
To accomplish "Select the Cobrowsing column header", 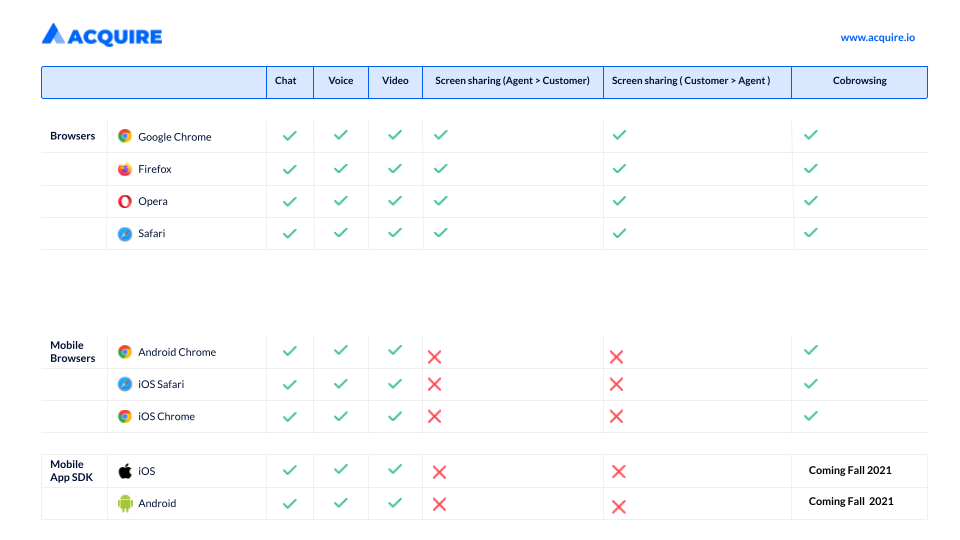I will pos(860,81).
